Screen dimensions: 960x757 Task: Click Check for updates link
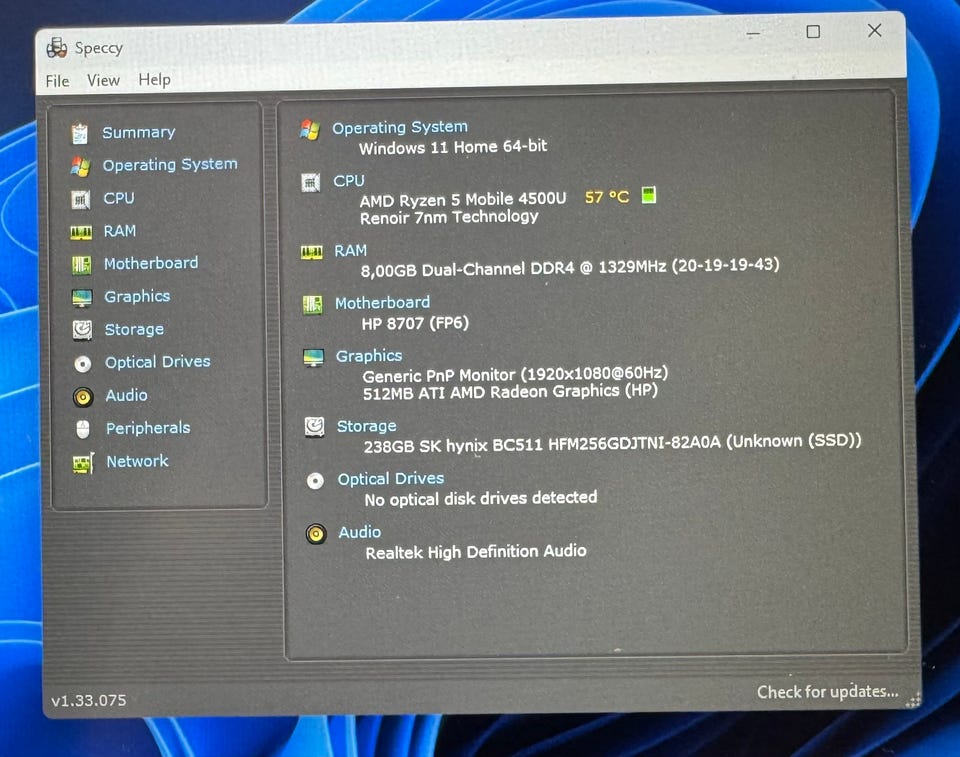coord(828,691)
